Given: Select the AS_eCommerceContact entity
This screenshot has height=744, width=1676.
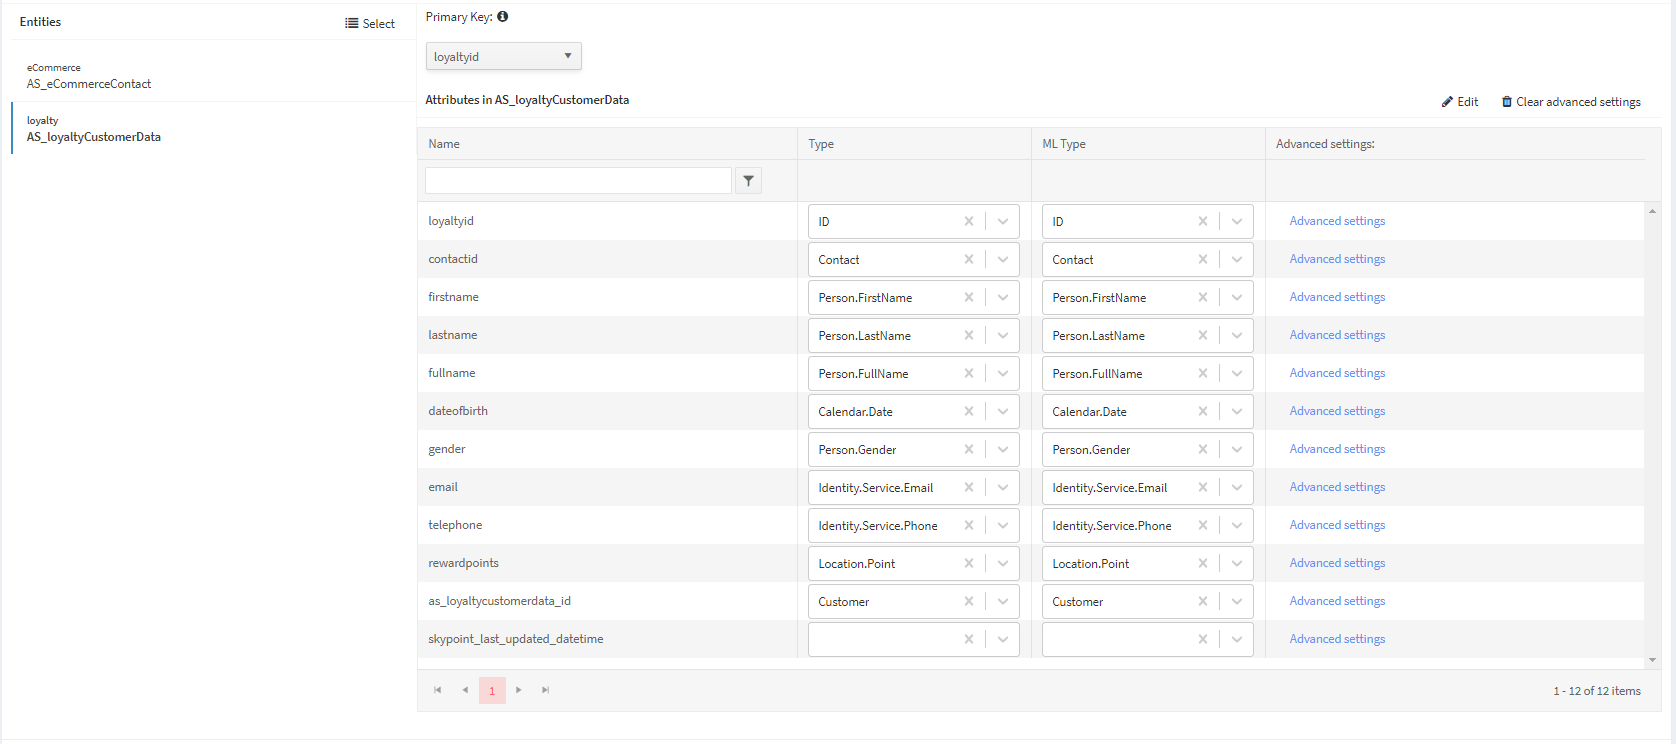Looking at the screenshot, I should tap(89, 84).
